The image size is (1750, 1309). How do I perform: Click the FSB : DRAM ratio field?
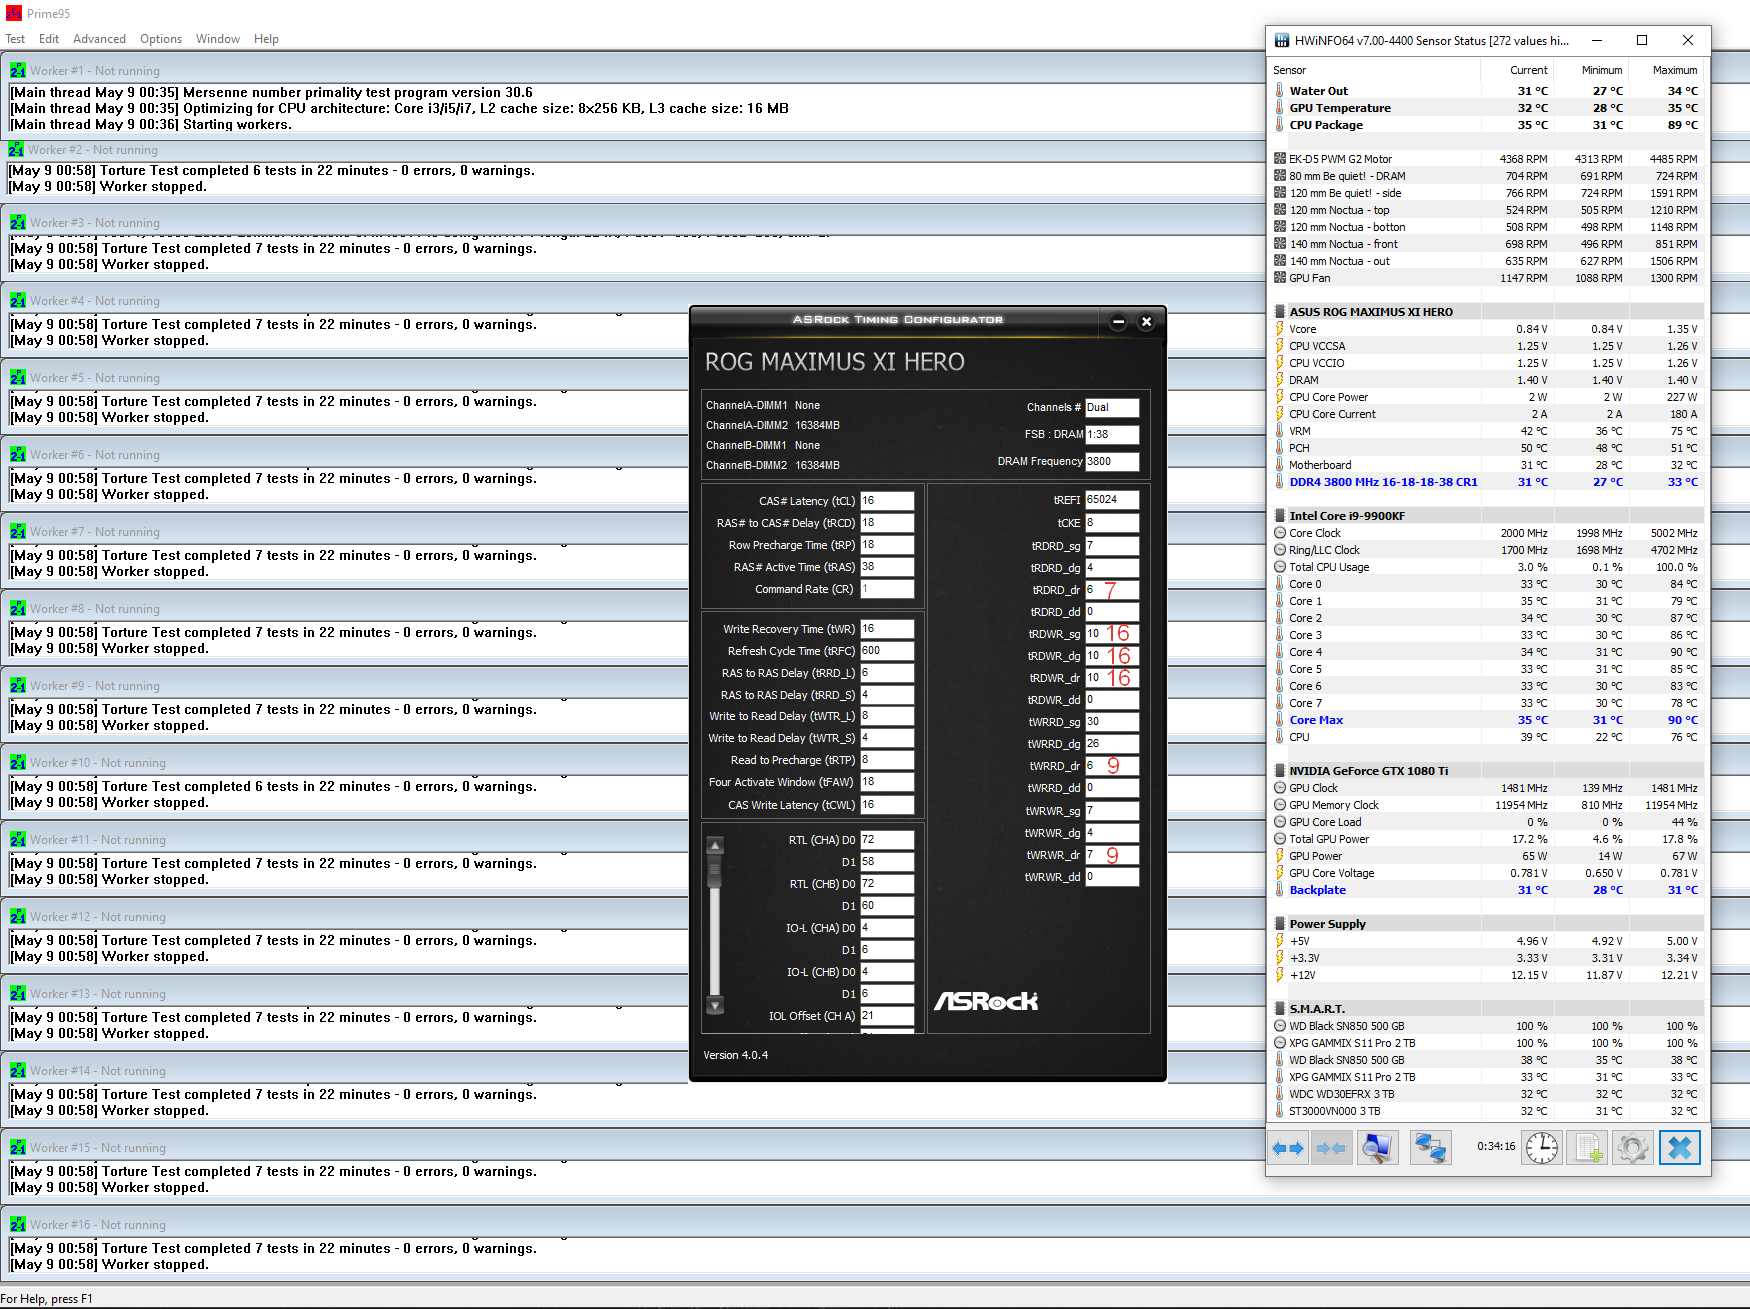[x=1112, y=435]
